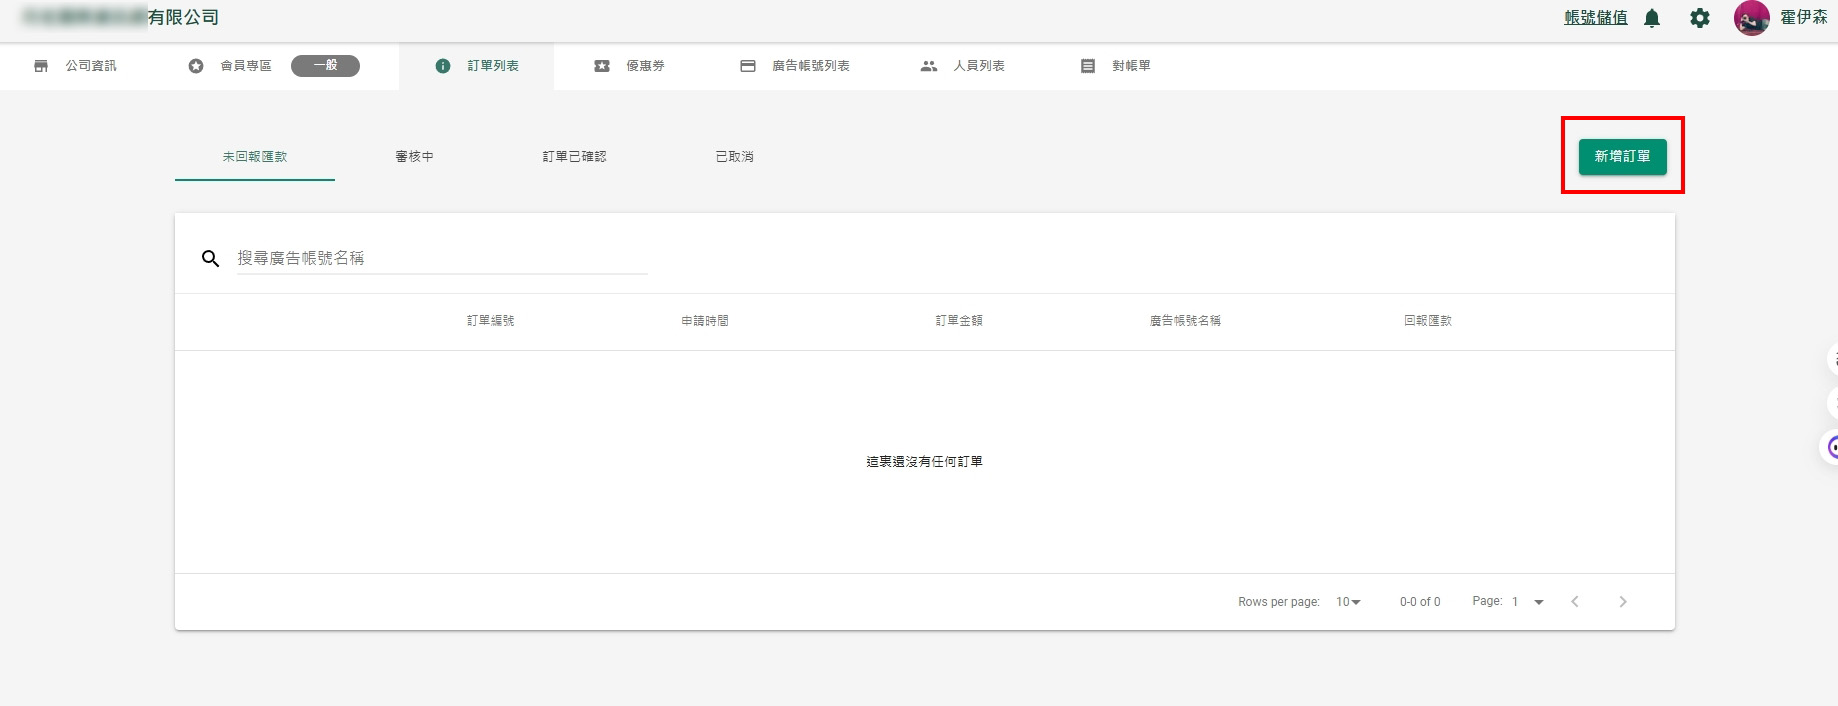The image size is (1838, 706).
Task: Switch to 已取消 status tab
Action: [734, 157]
